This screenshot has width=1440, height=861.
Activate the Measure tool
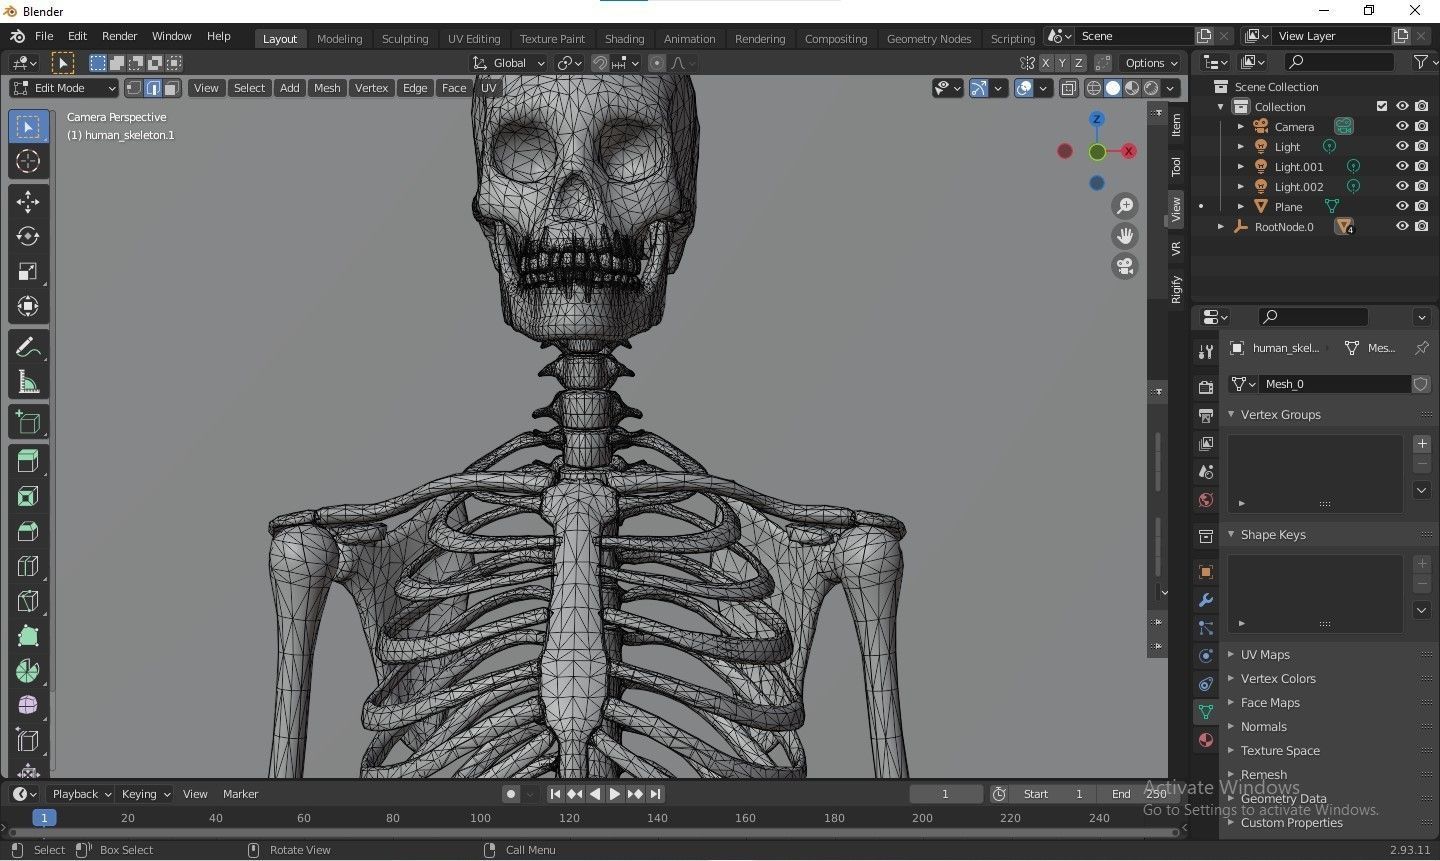tap(28, 383)
